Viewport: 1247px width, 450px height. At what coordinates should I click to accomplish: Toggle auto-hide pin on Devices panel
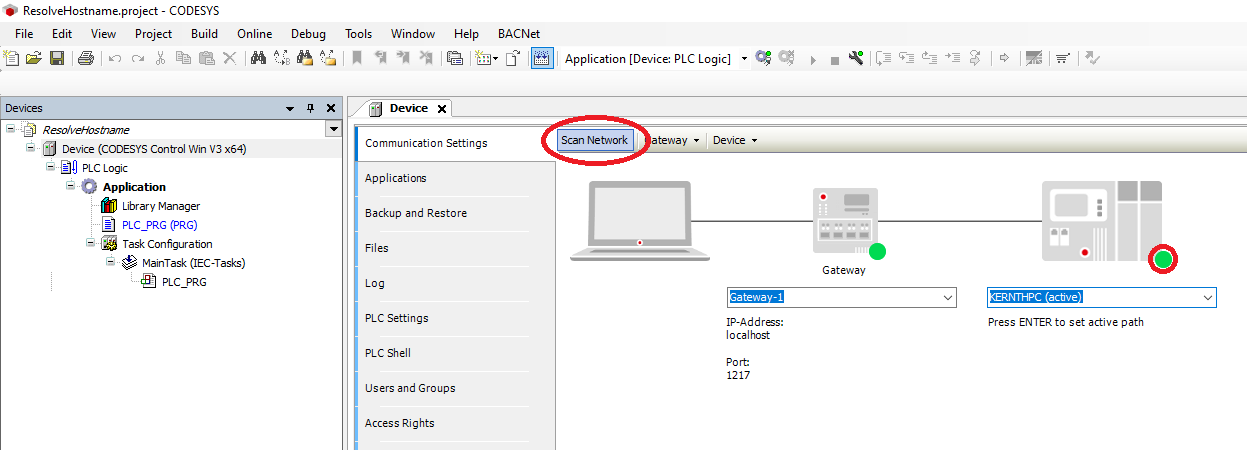(x=309, y=108)
